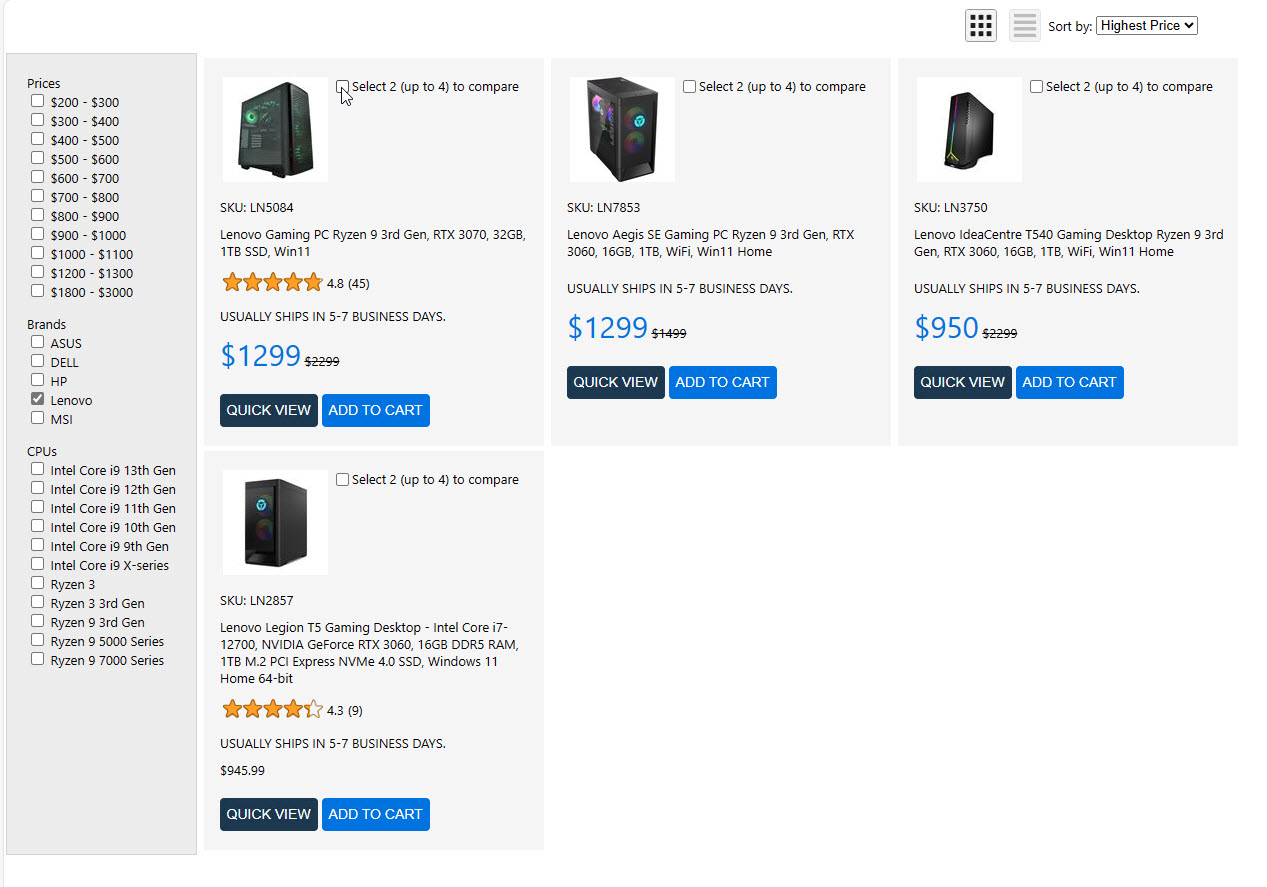Enable the ASUS brand filter
1267x887 pixels.
37,342
